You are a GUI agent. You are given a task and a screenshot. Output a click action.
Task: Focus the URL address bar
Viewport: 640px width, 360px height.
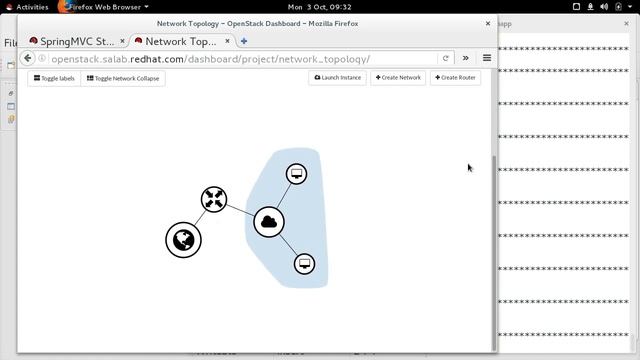click(243, 59)
